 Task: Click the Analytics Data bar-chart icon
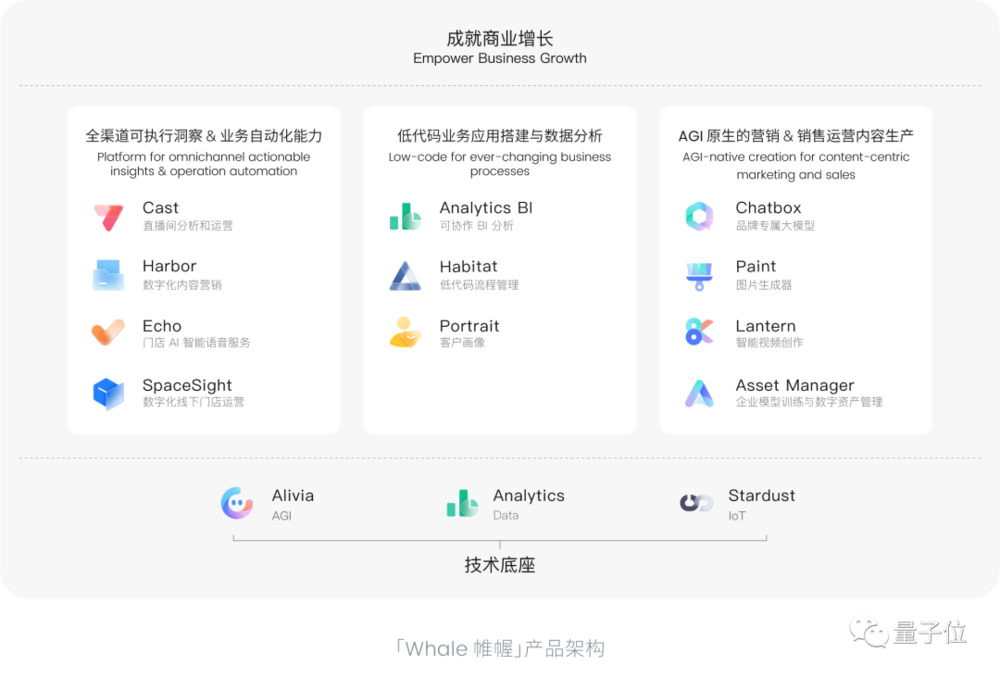point(462,503)
